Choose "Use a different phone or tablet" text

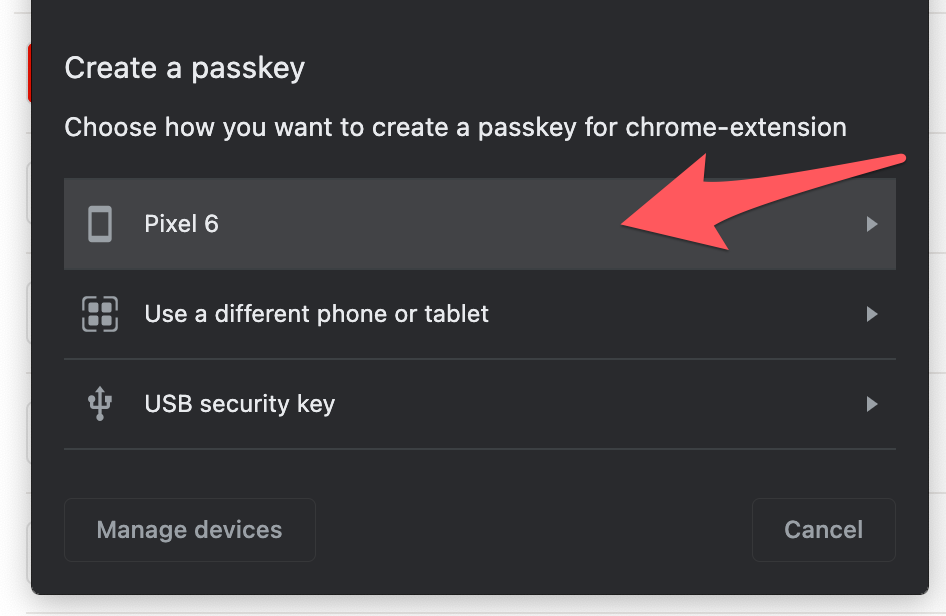pos(316,314)
